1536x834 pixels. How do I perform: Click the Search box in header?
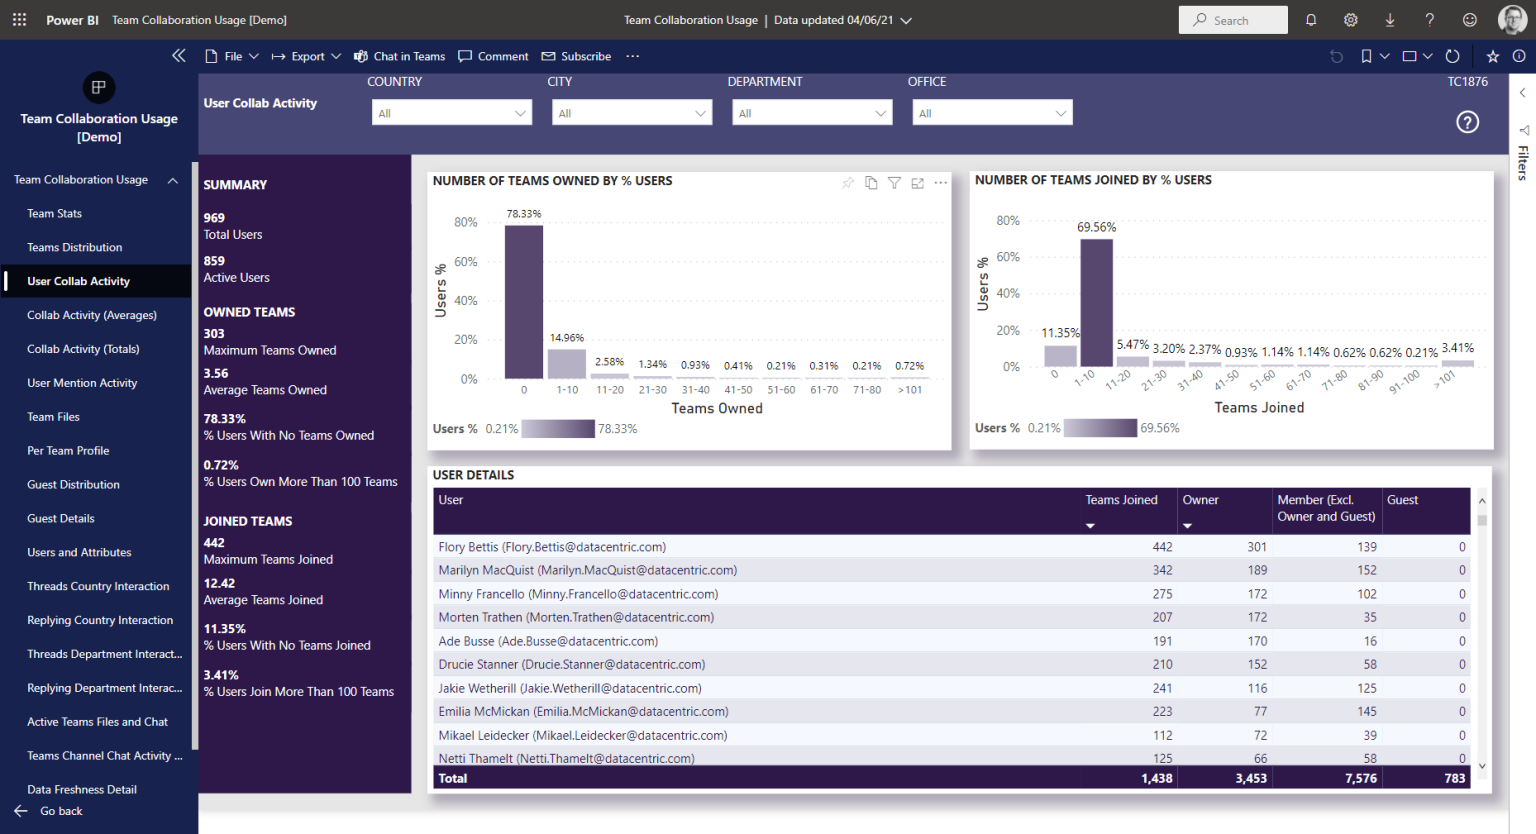tap(1233, 20)
